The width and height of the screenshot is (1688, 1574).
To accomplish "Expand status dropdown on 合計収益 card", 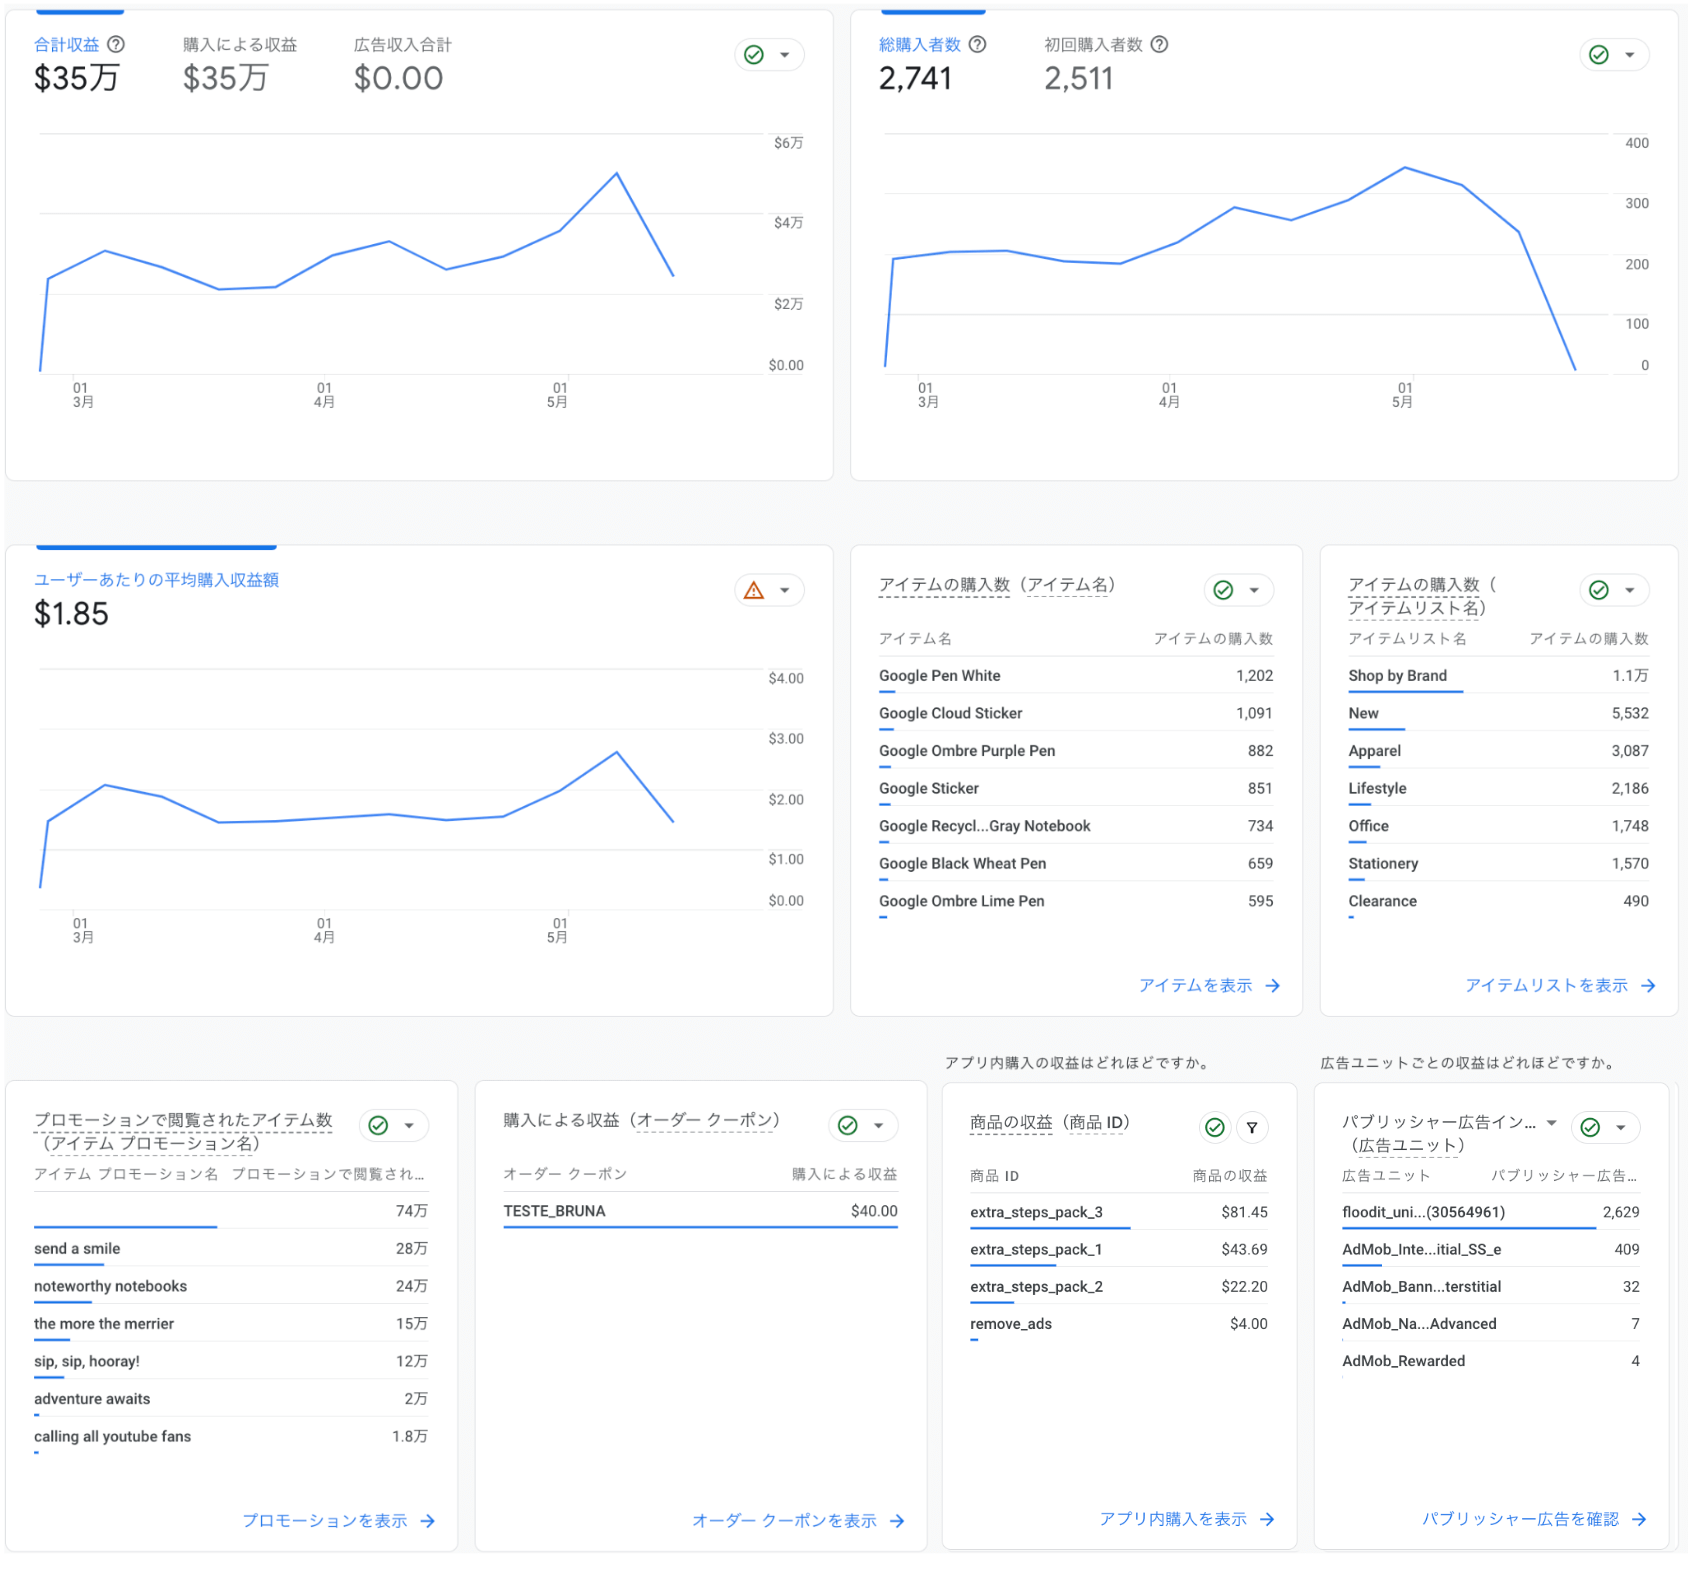I will 785,55.
